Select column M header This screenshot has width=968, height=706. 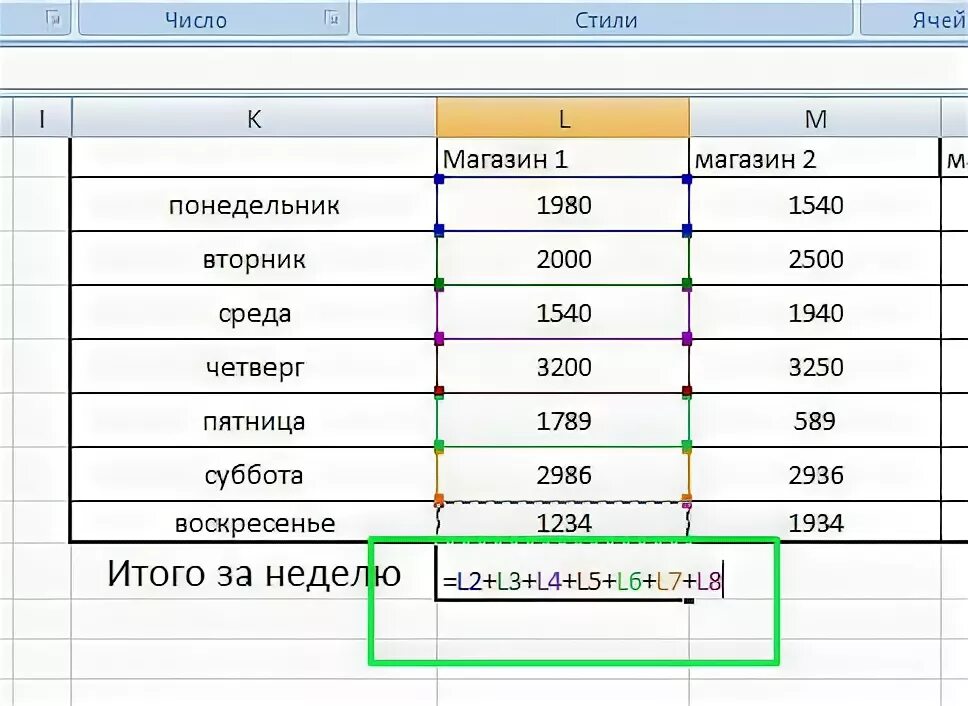(x=817, y=117)
